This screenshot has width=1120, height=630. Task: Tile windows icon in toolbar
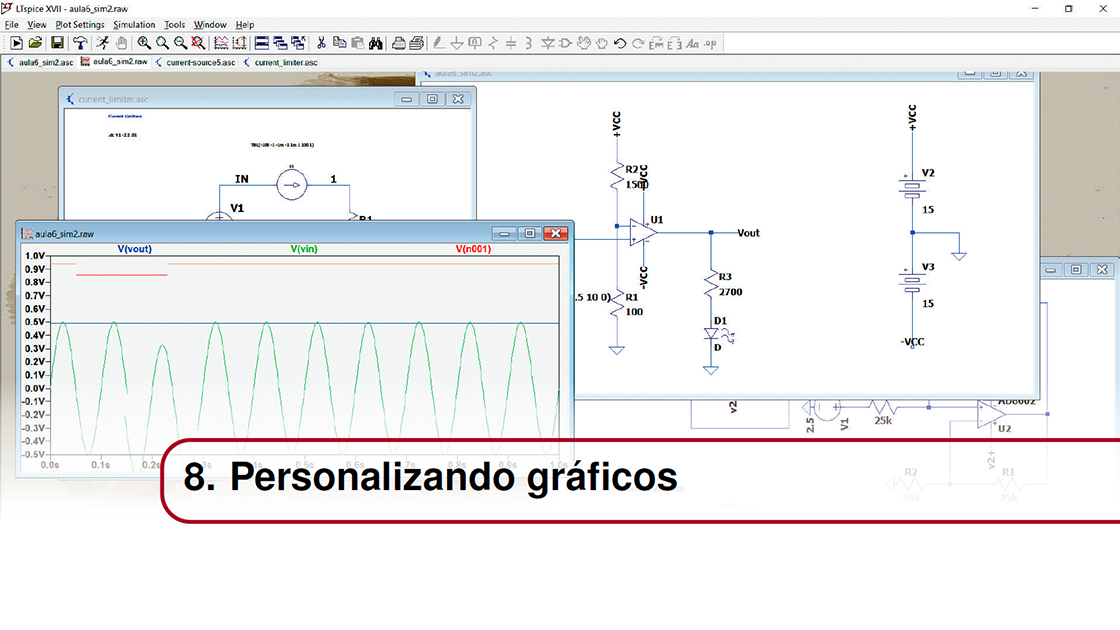pos(262,44)
